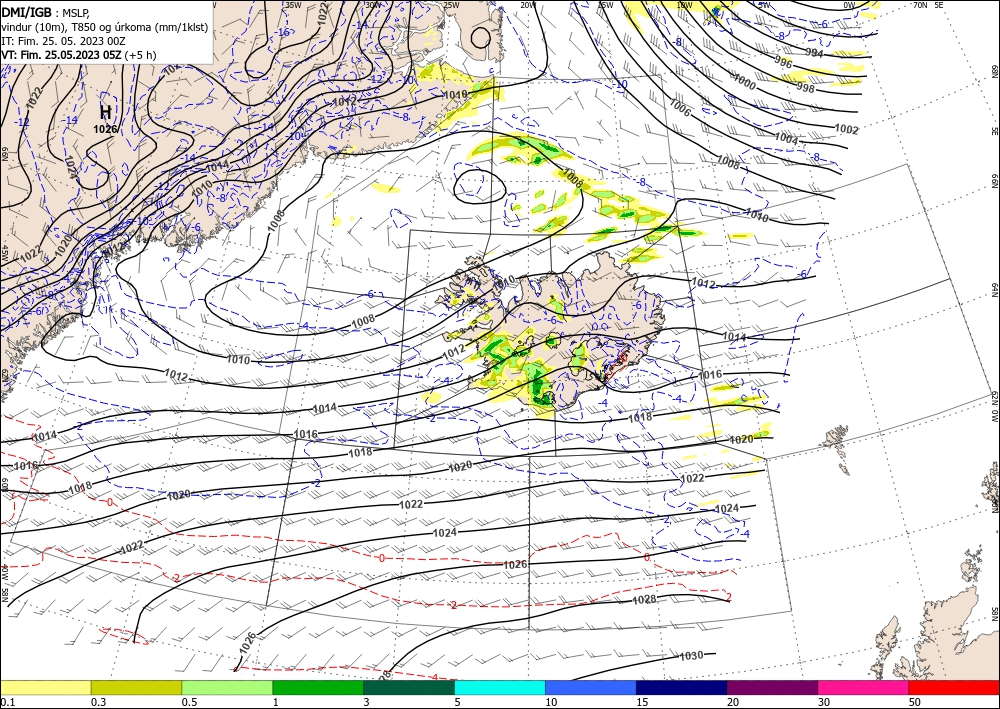Click the '15' legend scale value
1000x709 pixels.
[642, 702]
